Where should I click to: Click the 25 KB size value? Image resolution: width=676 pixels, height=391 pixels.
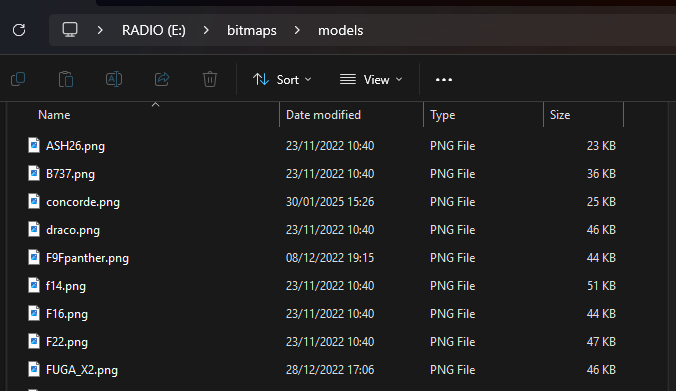[601, 202]
